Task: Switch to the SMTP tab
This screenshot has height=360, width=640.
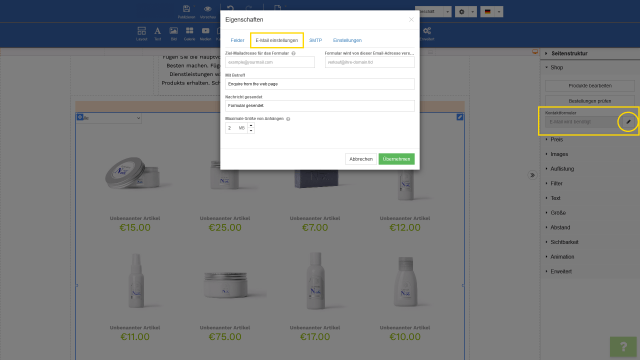Action: coord(316,40)
